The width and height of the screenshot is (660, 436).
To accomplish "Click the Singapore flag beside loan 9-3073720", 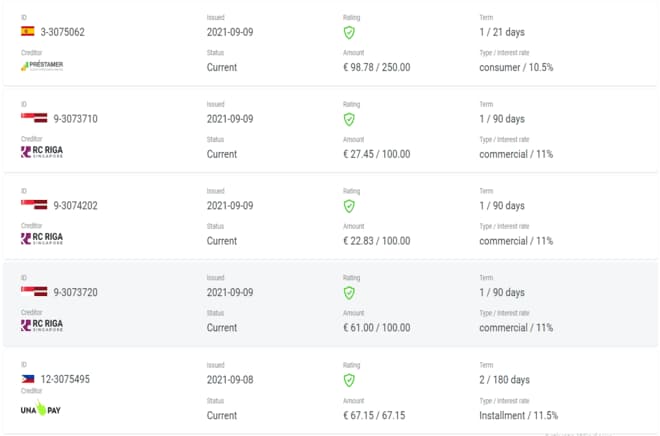I will point(34,291).
